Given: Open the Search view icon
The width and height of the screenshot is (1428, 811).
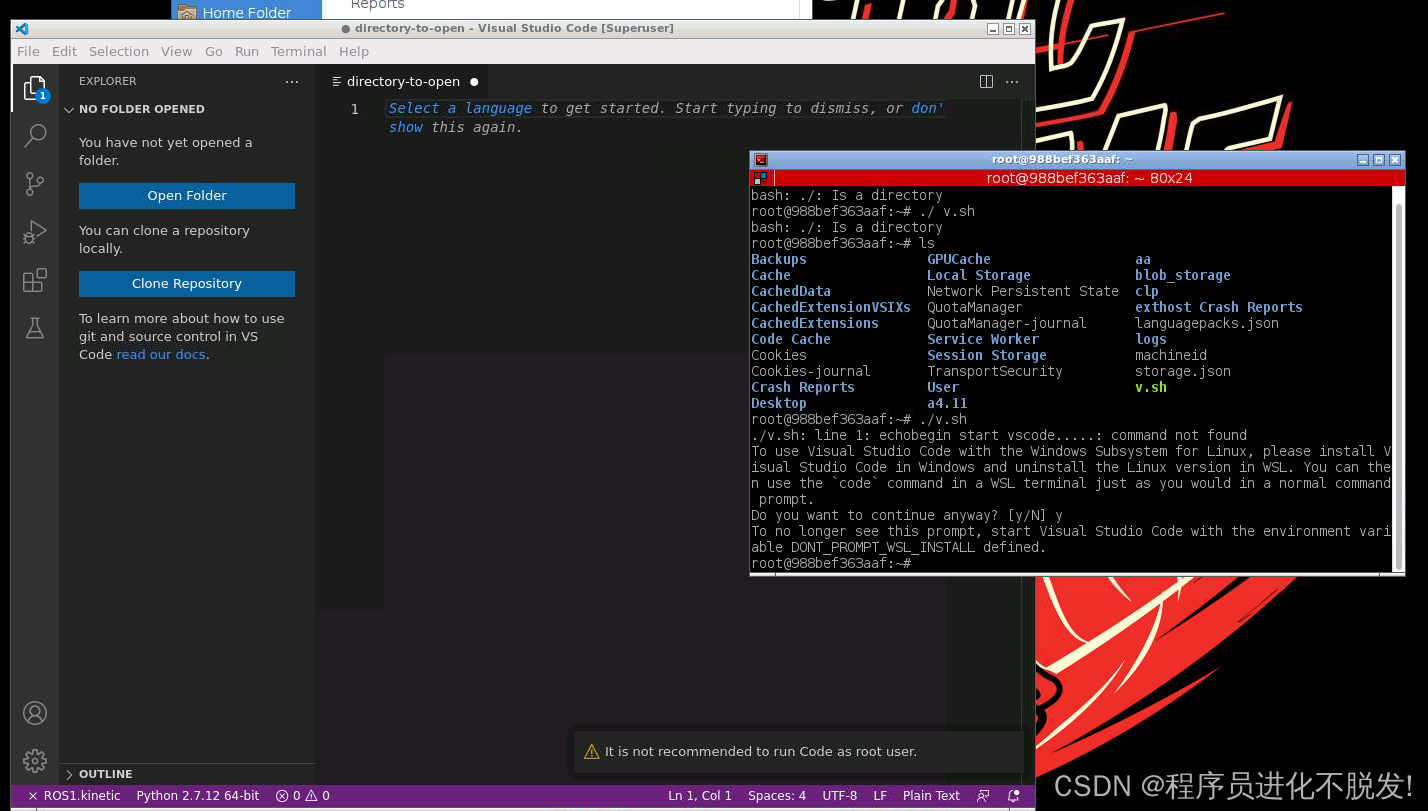Looking at the screenshot, I should click(35, 135).
